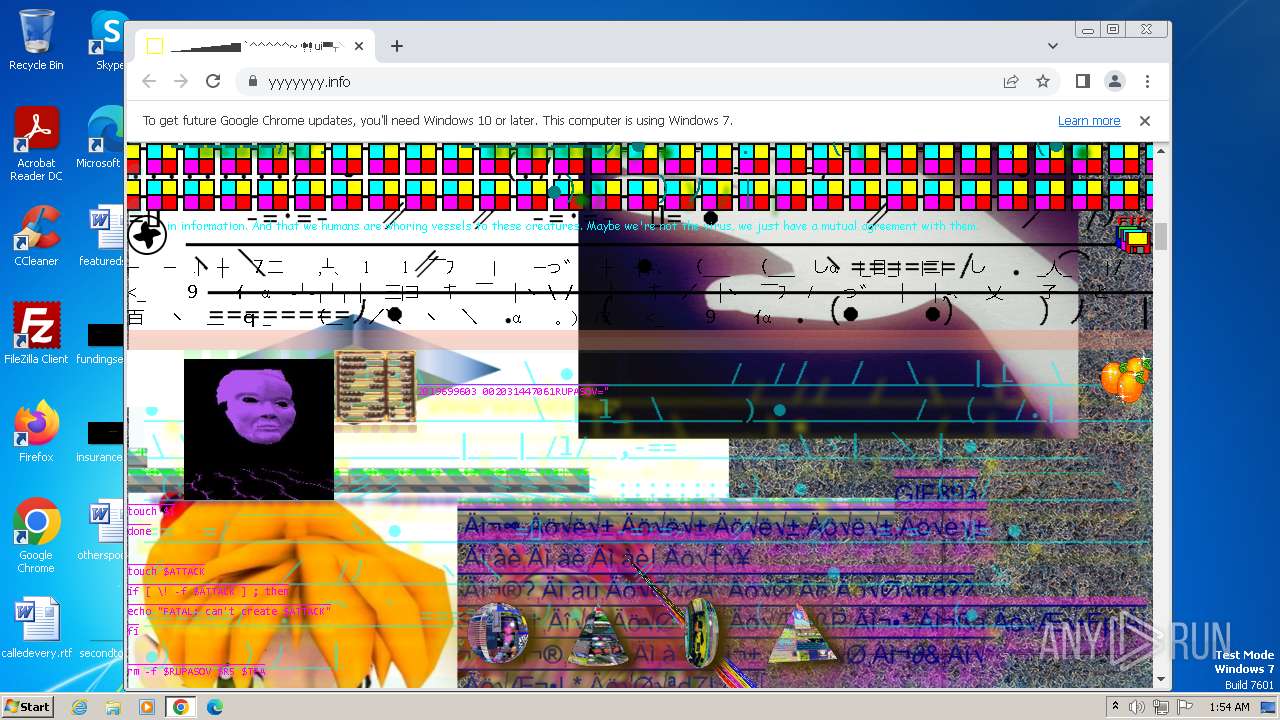Click the orange fruit icon on page
Image resolution: width=1280 pixels, height=720 pixels.
tap(1125, 380)
